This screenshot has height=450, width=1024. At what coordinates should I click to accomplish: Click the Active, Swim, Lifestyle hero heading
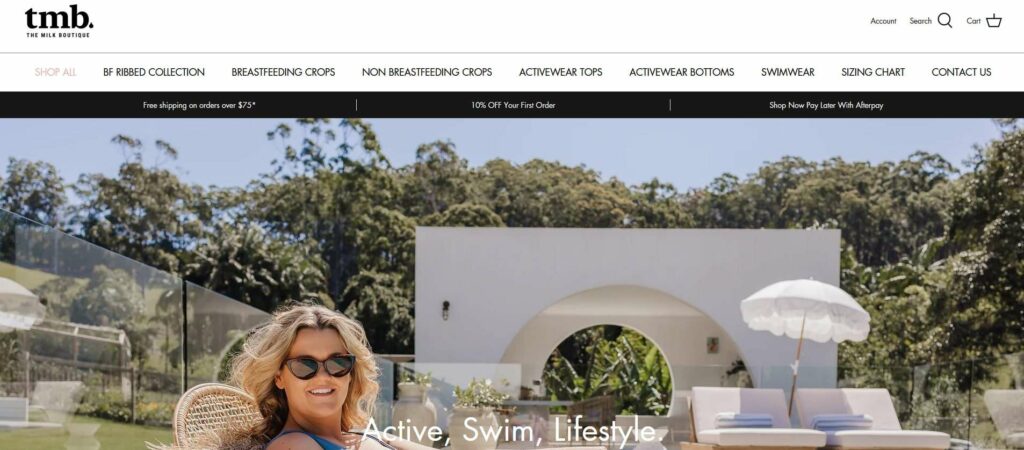point(512,430)
